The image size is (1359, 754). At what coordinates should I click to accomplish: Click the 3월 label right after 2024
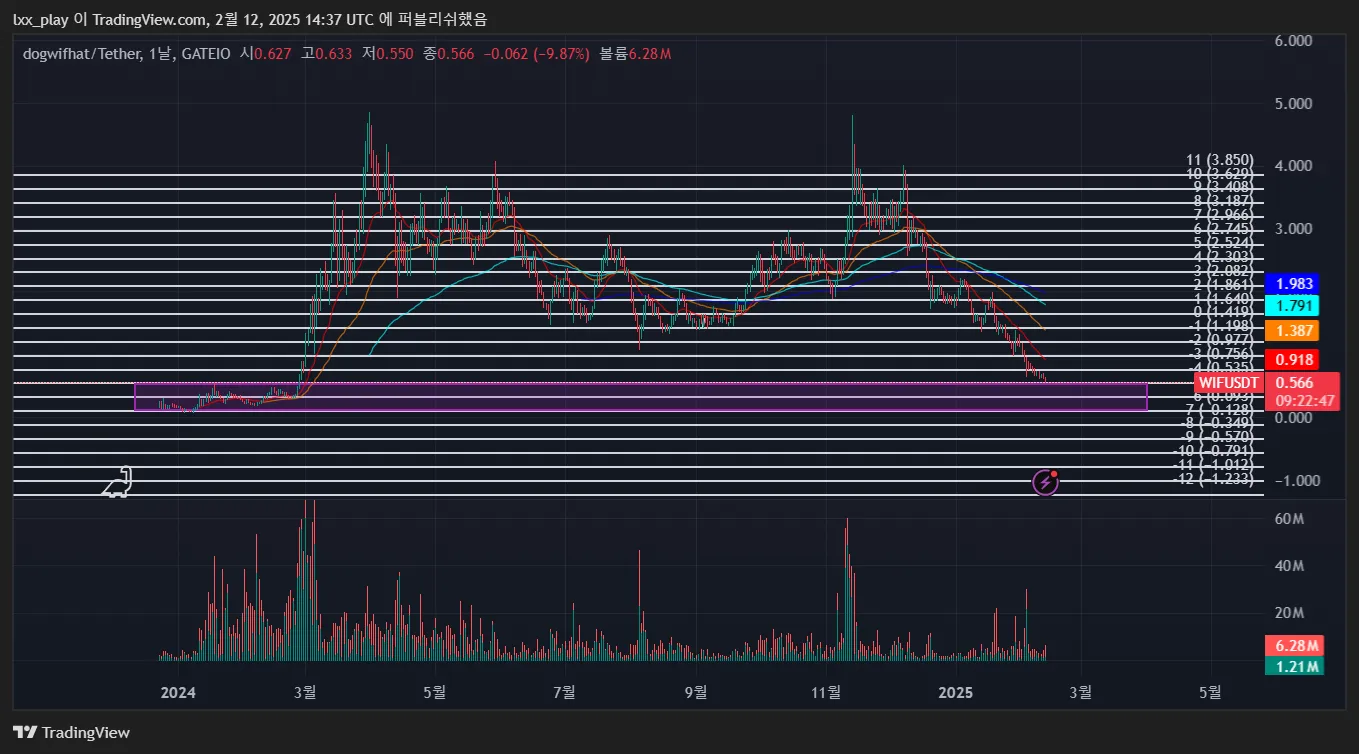coord(305,692)
